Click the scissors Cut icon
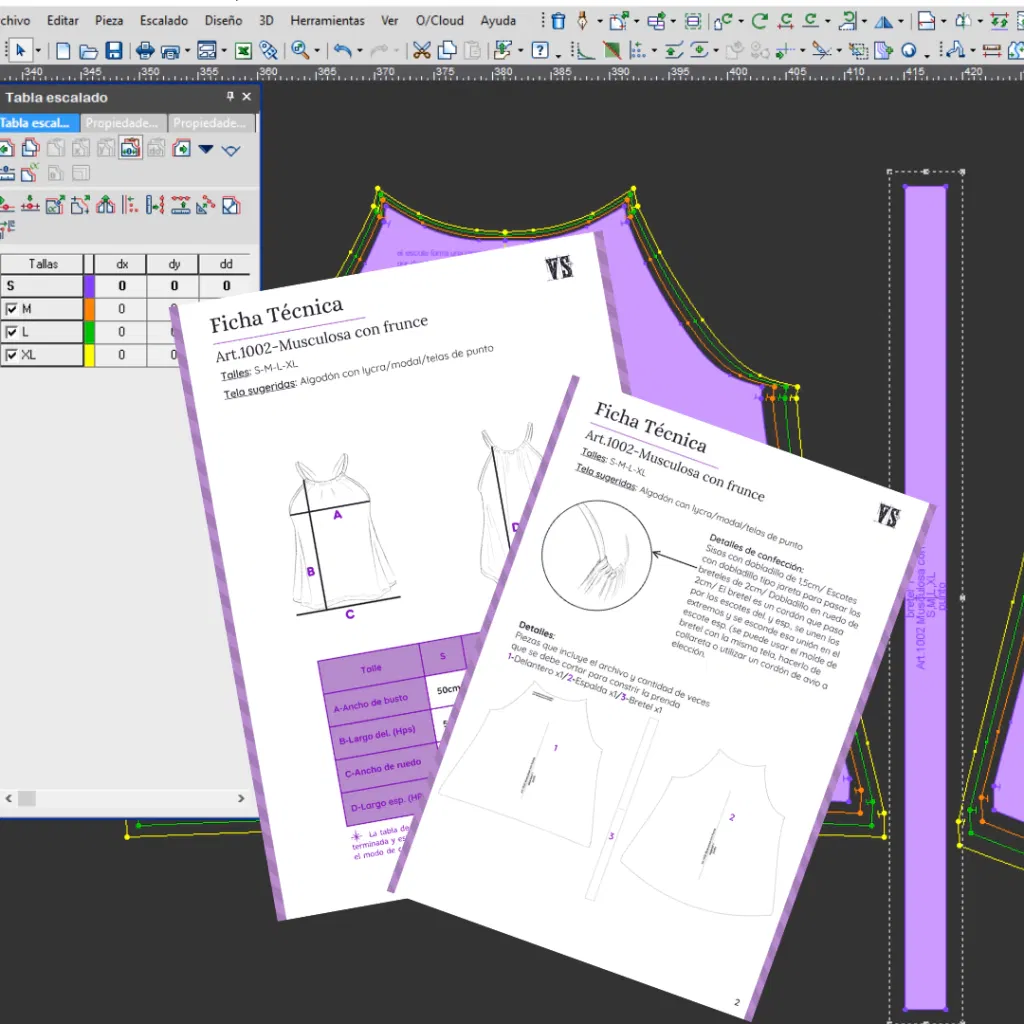Screen dimensions: 1024x1024 pos(421,51)
